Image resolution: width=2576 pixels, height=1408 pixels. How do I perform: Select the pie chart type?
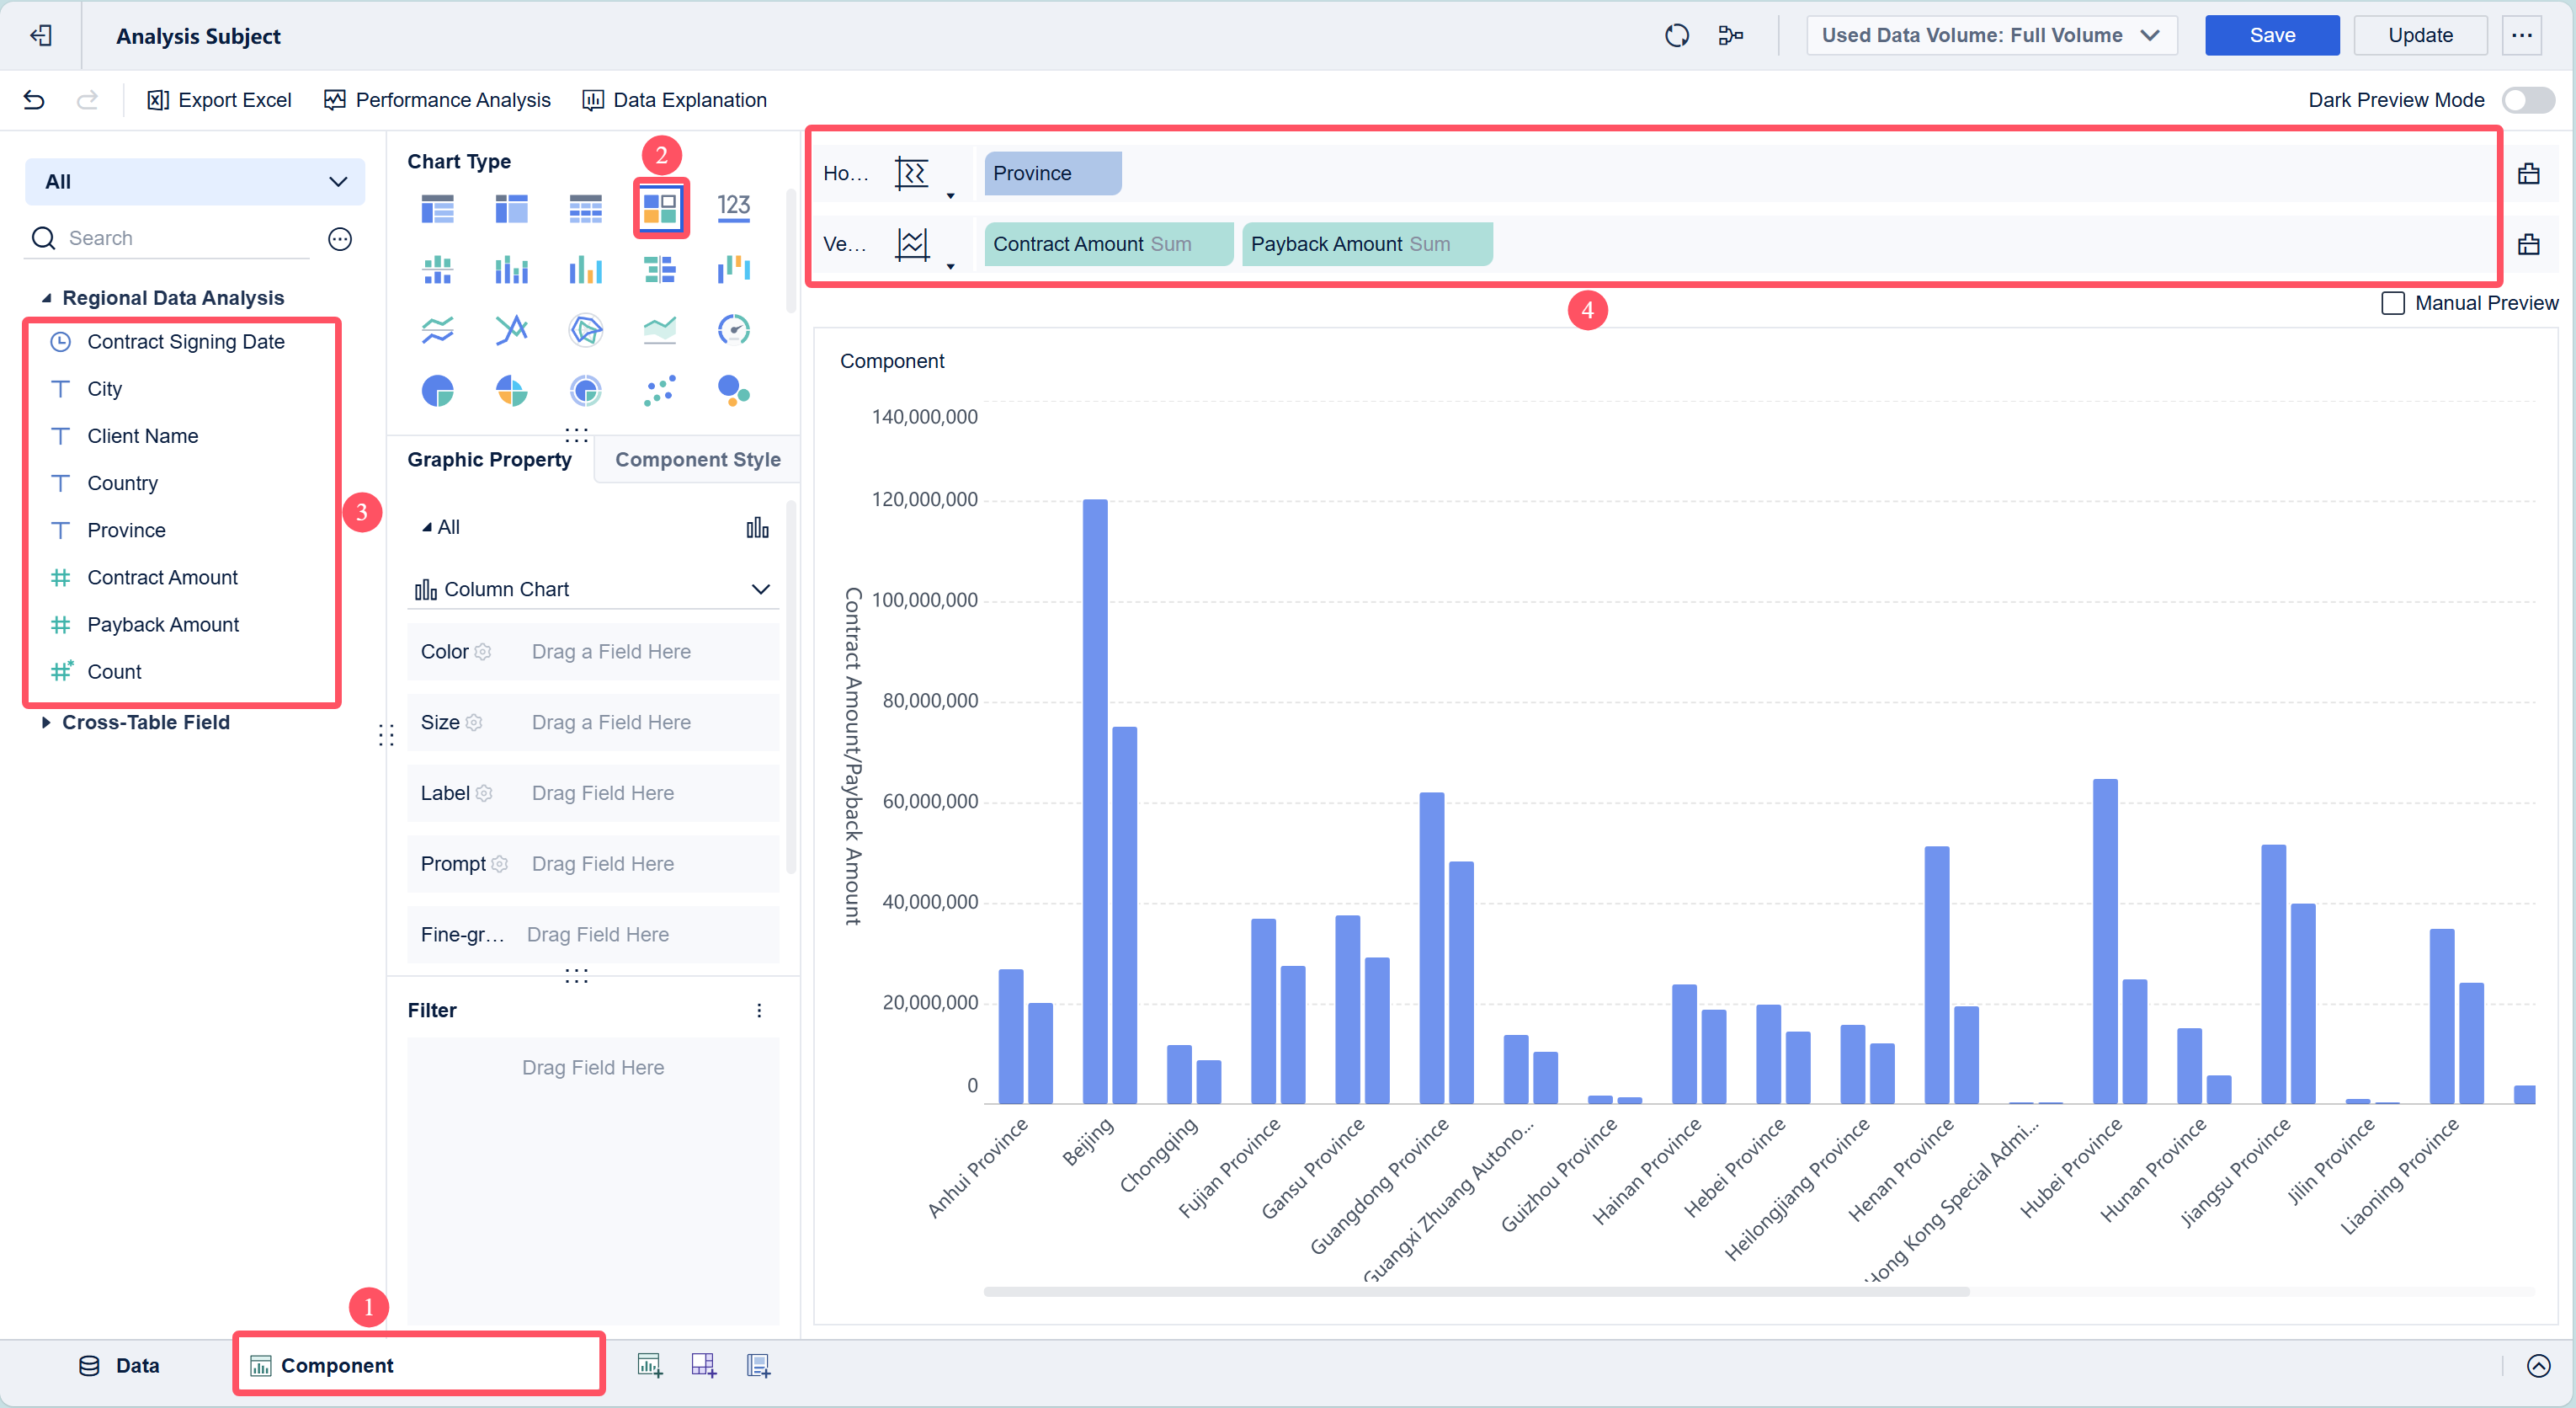click(437, 390)
